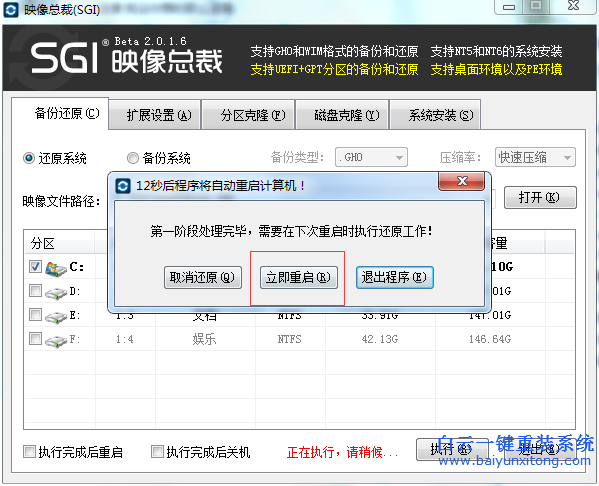
Task: Click the 打开 (K) button
Action: point(540,198)
